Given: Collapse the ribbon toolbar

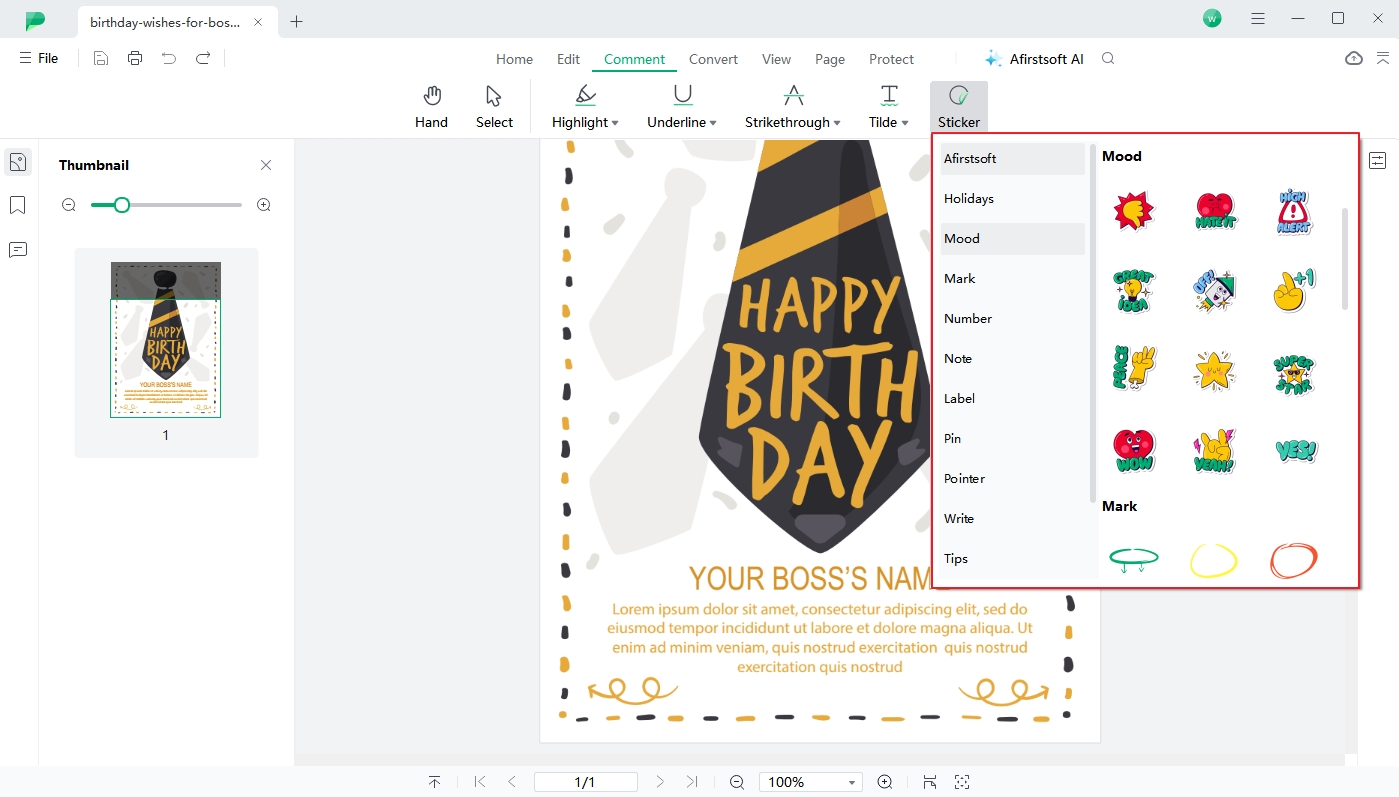Looking at the screenshot, I should pyautogui.click(x=1383, y=59).
